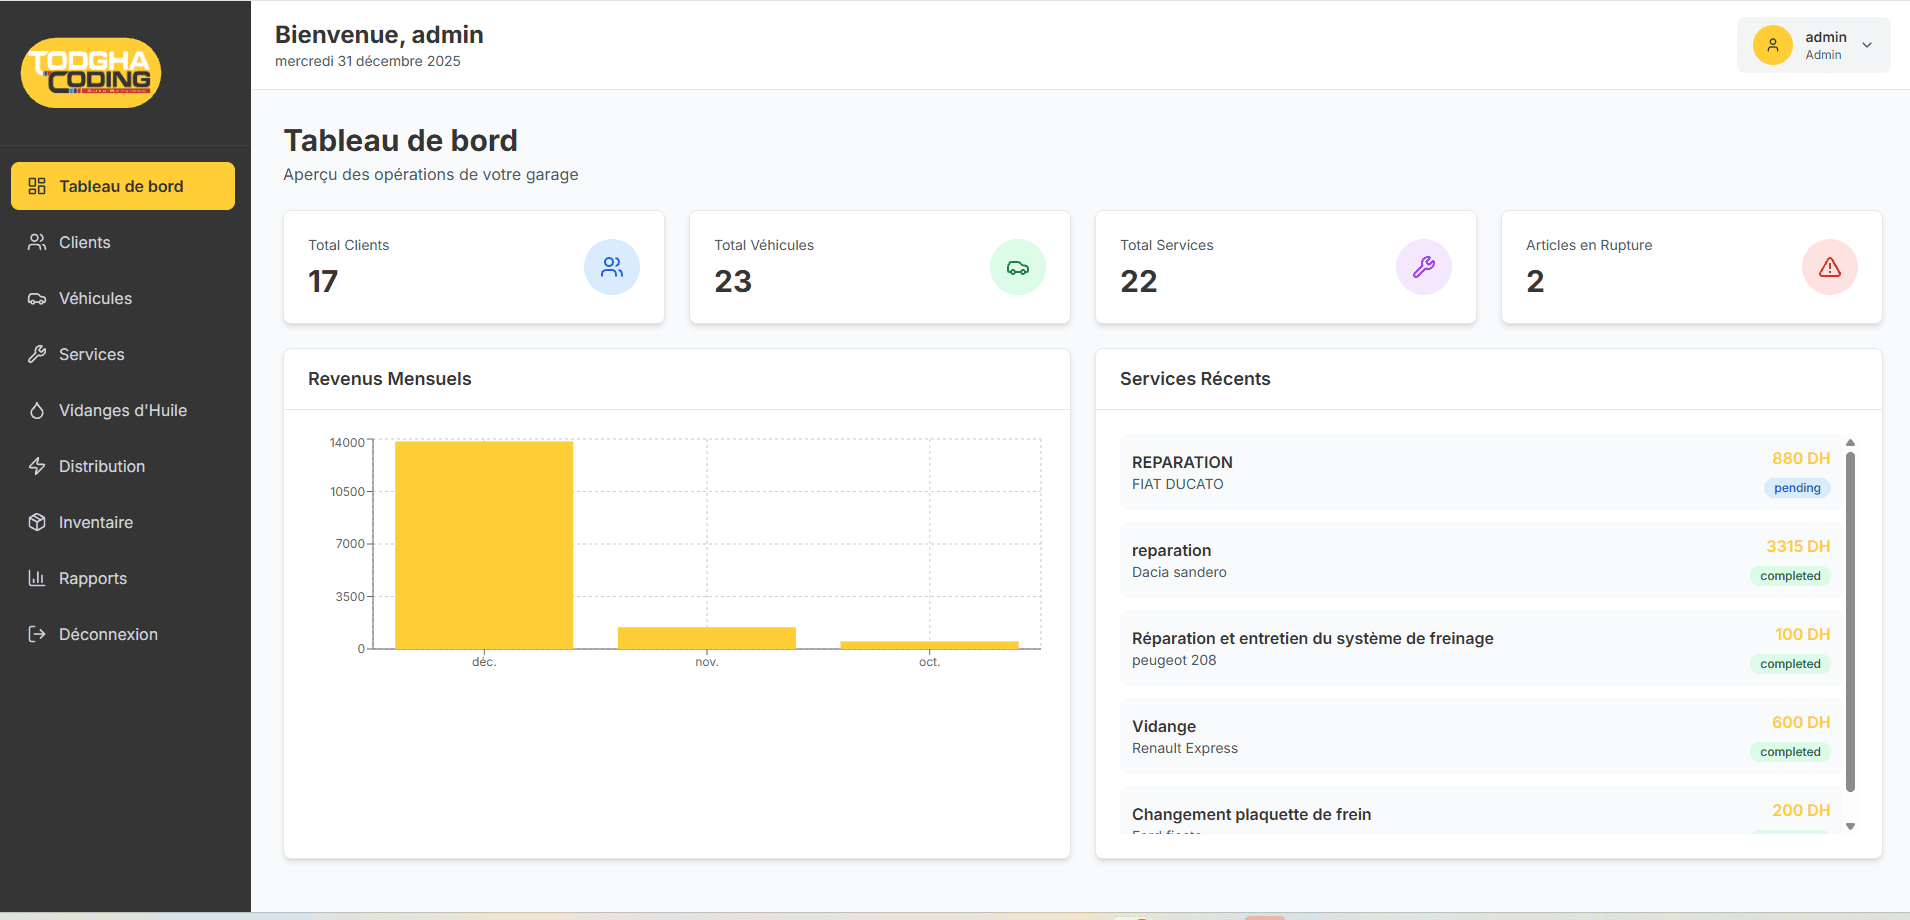Click the Services Récents scrollbar thumb

click(1850, 620)
